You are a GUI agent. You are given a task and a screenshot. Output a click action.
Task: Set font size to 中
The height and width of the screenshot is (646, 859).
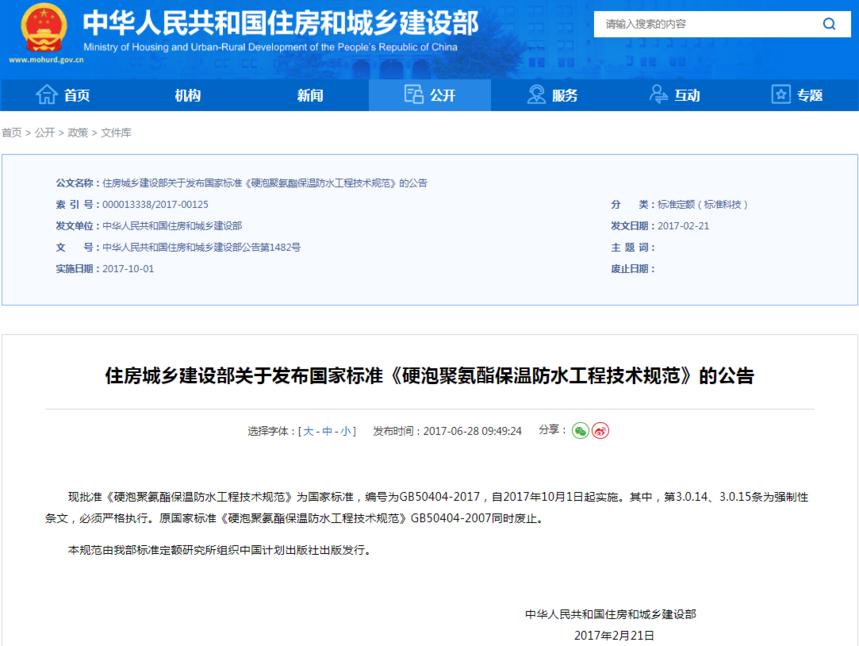[x=327, y=431]
